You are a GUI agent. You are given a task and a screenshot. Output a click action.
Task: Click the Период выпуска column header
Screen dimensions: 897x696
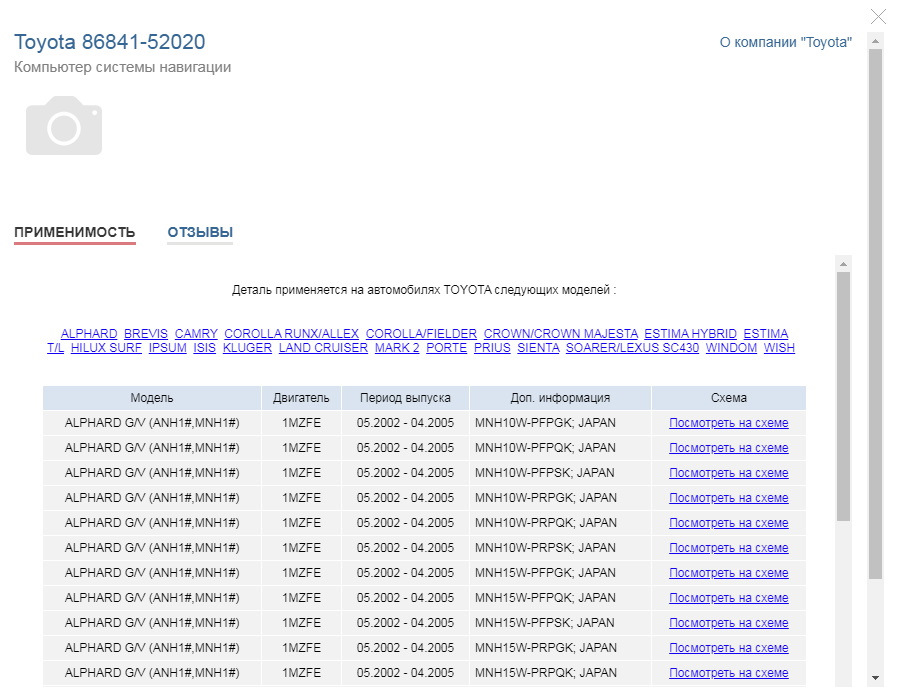click(x=405, y=398)
